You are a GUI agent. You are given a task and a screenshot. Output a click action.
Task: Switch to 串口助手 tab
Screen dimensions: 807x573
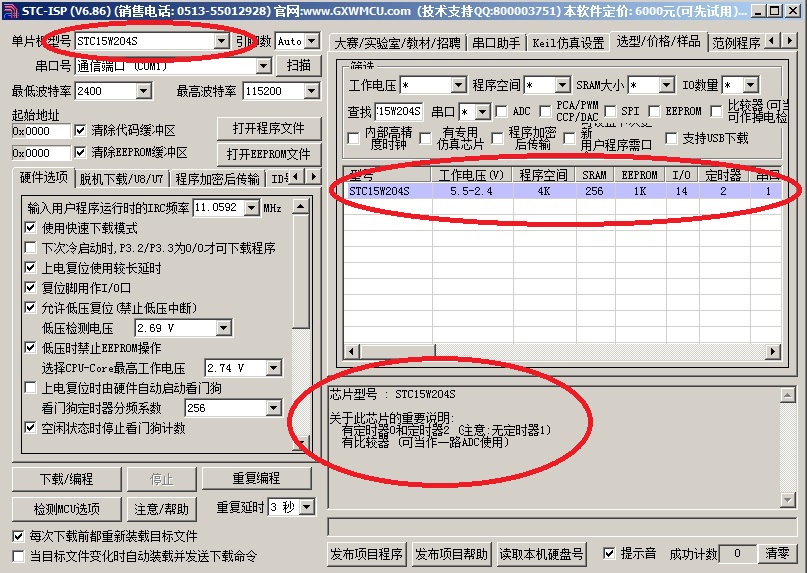(x=496, y=43)
